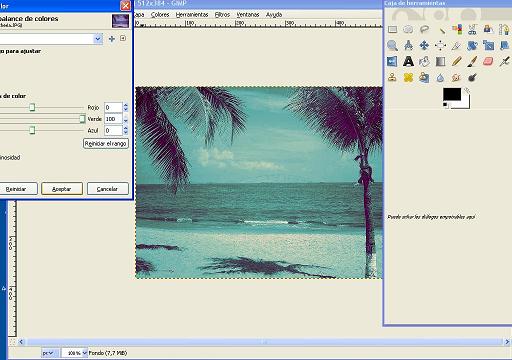Image resolution: width=512 pixels, height=360 pixels.
Task: Select the Ellipse Select tool
Action: click(x=408, y=30)
